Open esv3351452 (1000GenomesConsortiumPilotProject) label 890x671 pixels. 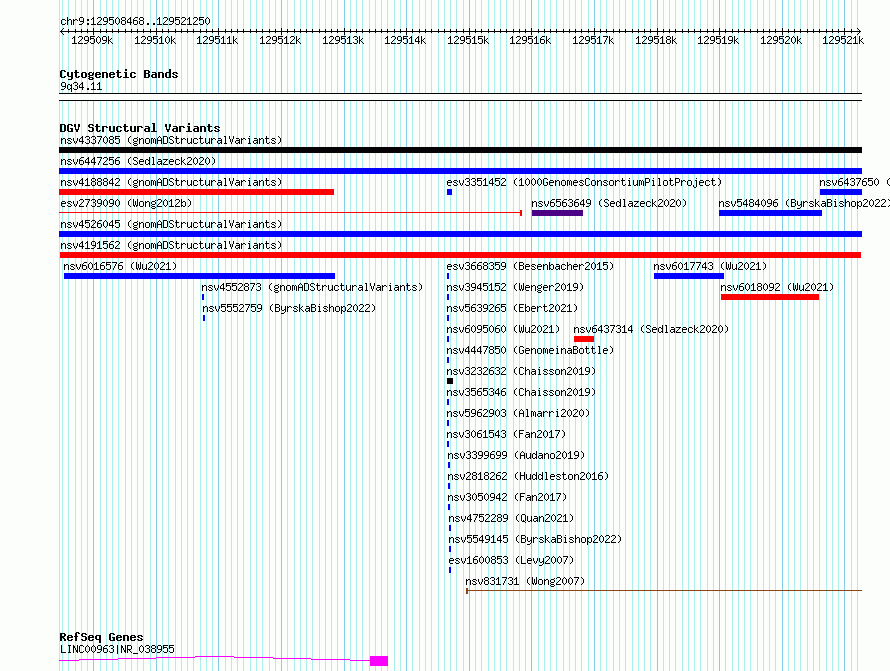coord(584,182)
